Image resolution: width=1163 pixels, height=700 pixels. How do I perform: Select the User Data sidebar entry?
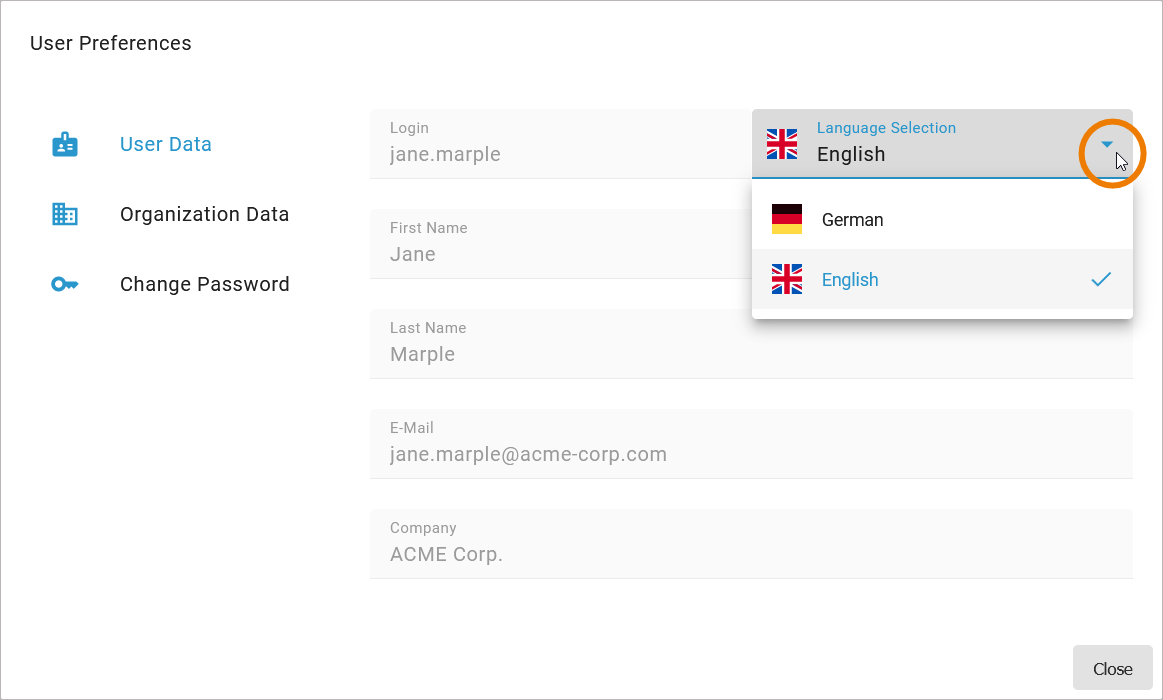[x=165, y=144]
